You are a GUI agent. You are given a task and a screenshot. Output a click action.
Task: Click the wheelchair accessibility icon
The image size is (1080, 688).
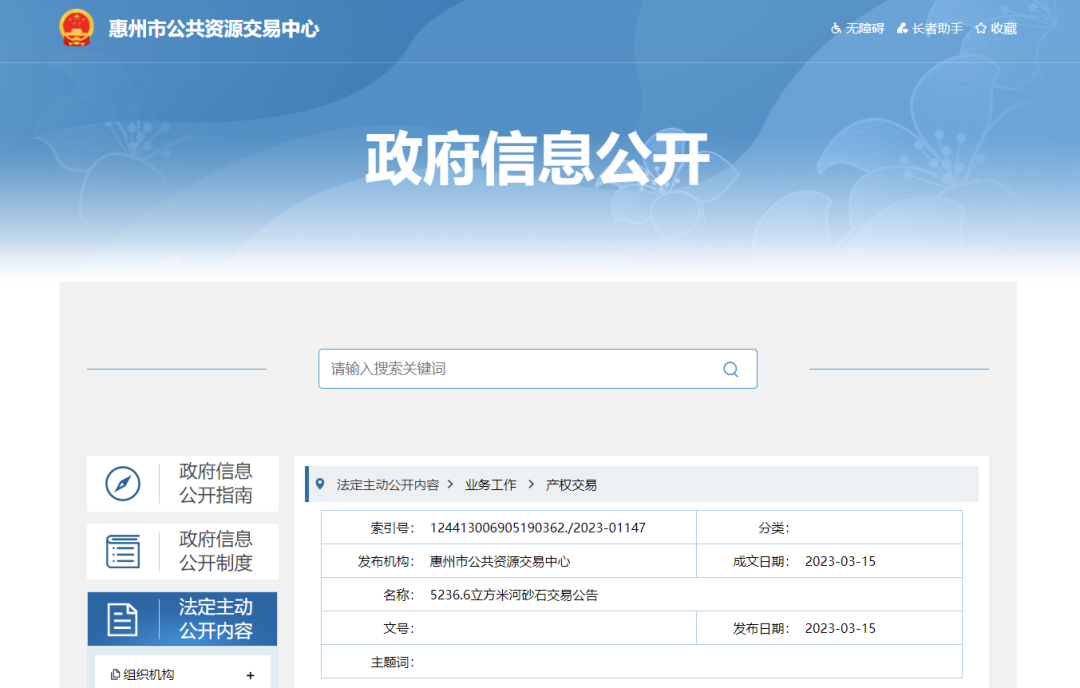coord(836,29)
